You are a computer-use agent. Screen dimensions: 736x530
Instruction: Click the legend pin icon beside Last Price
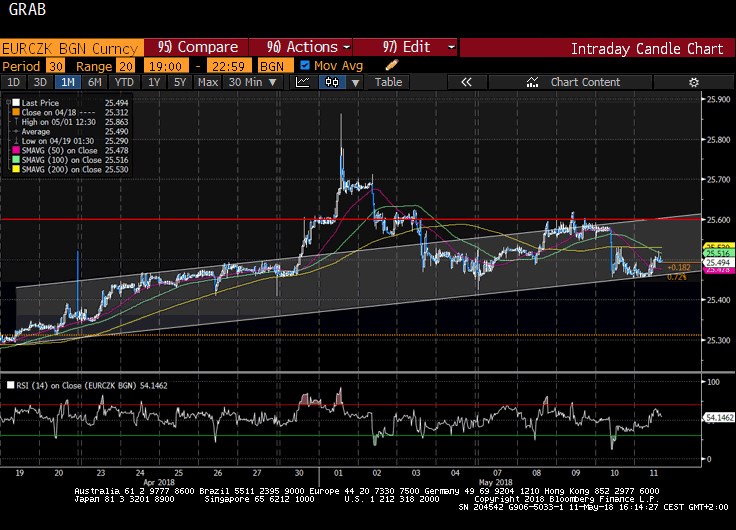pyautogui.click(x=9, y=101)
